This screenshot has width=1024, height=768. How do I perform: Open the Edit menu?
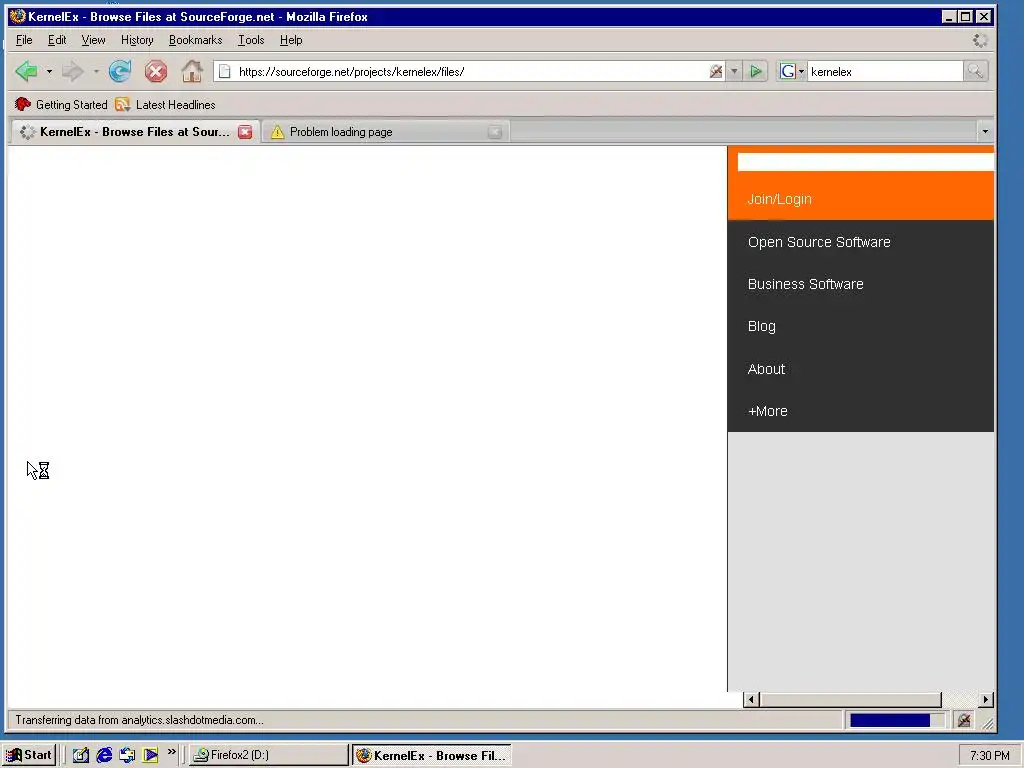57,40
